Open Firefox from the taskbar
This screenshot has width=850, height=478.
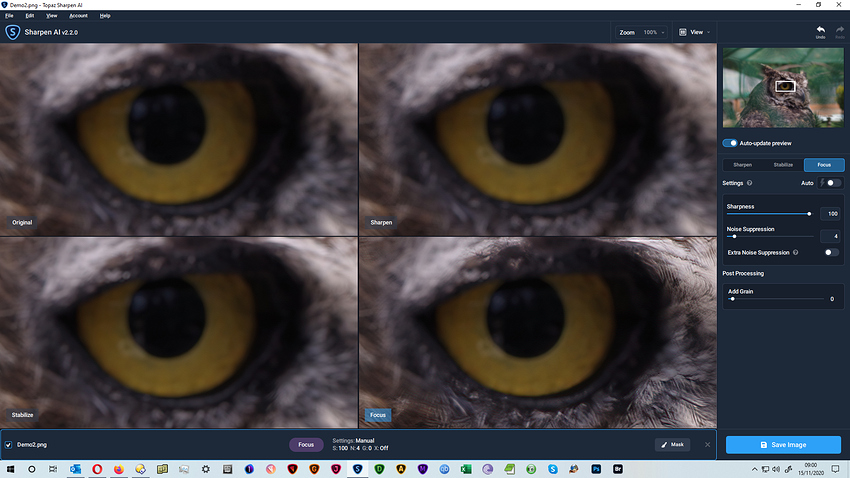(x=119, y=469)
